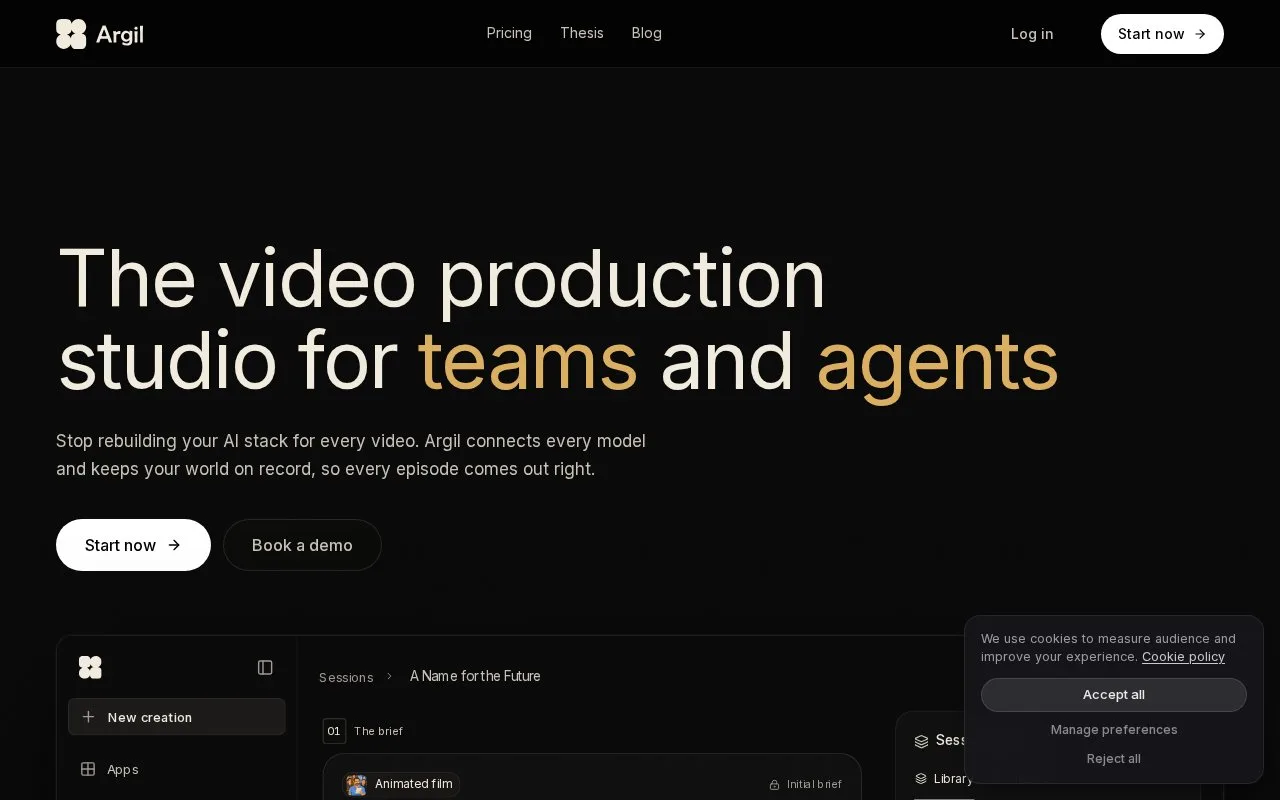Image resolution: width=1280 pixels, height=800 pixels.
Task: Accept all cookies
Action: click(x=1114, y=695)
